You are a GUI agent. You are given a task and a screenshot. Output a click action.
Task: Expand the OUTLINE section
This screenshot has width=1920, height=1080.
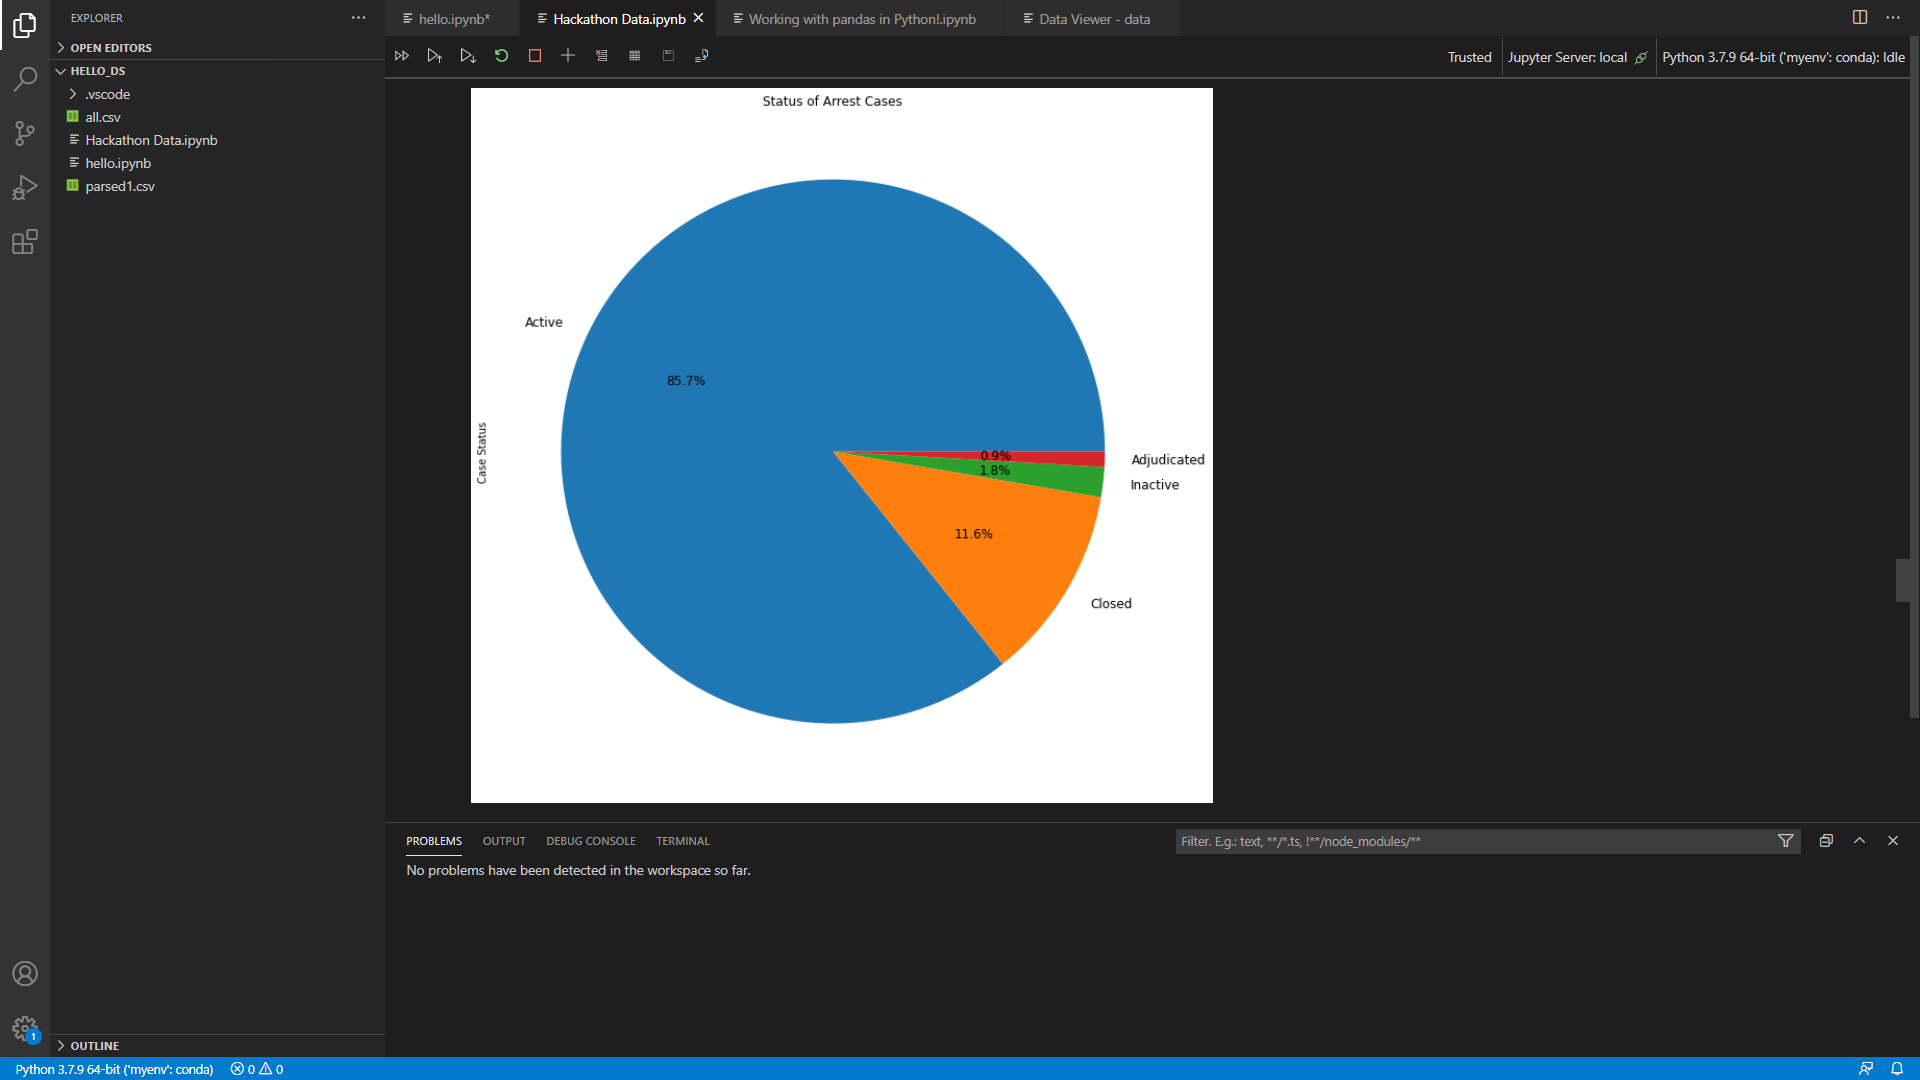click(94, 1045)
